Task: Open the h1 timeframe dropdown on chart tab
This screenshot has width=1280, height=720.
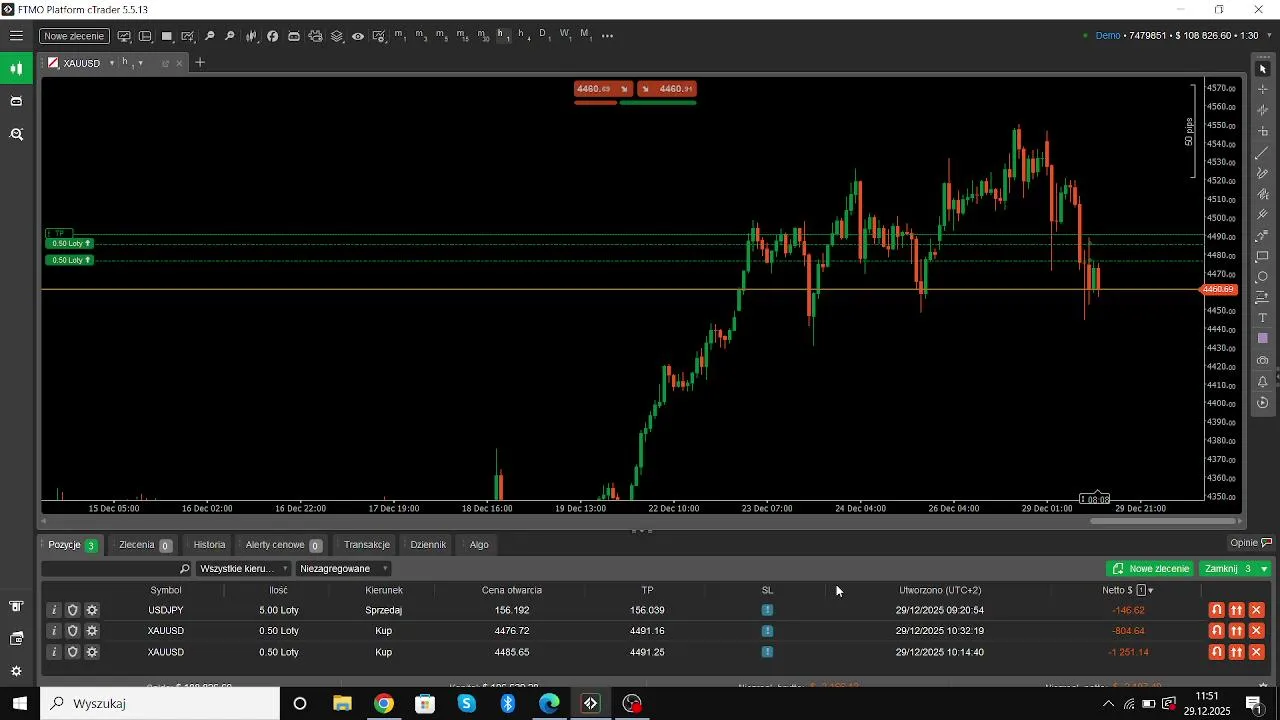Action: [x=141, y=63]
